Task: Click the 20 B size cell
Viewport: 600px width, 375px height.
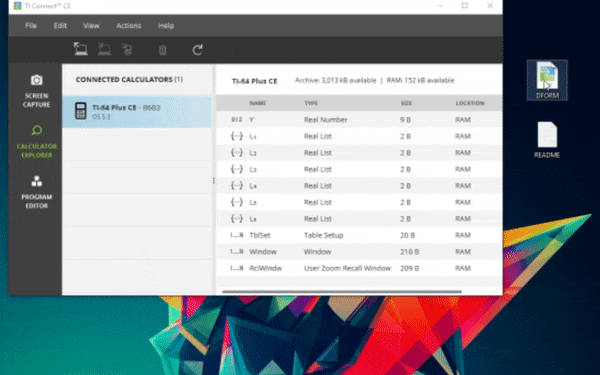Action: tap(408, 235)
